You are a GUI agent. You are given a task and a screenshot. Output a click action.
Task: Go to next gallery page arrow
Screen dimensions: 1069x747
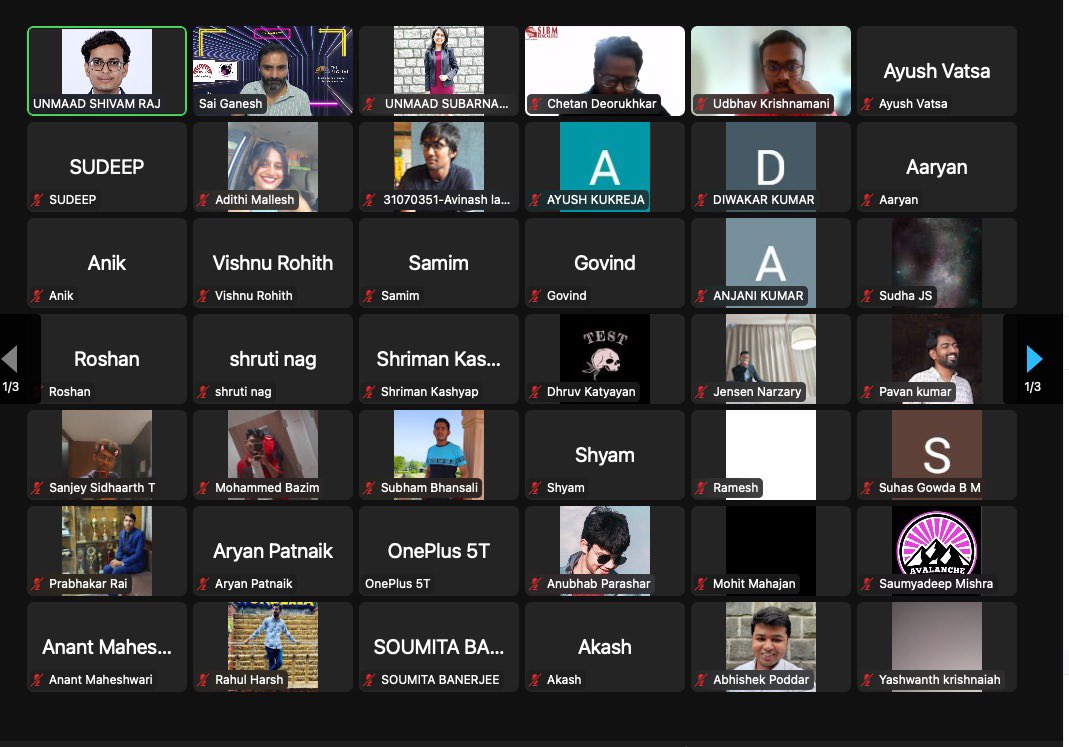1034,359
